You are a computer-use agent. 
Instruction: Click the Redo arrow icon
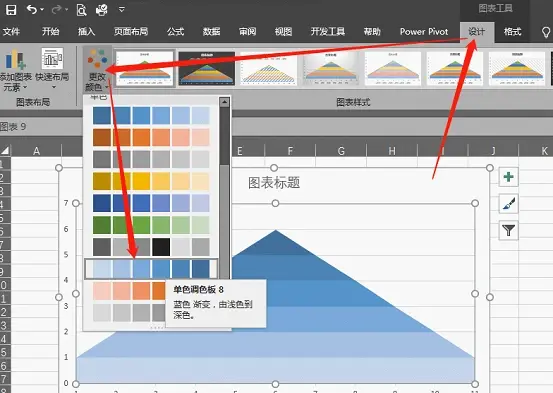(x=56, y=10)
